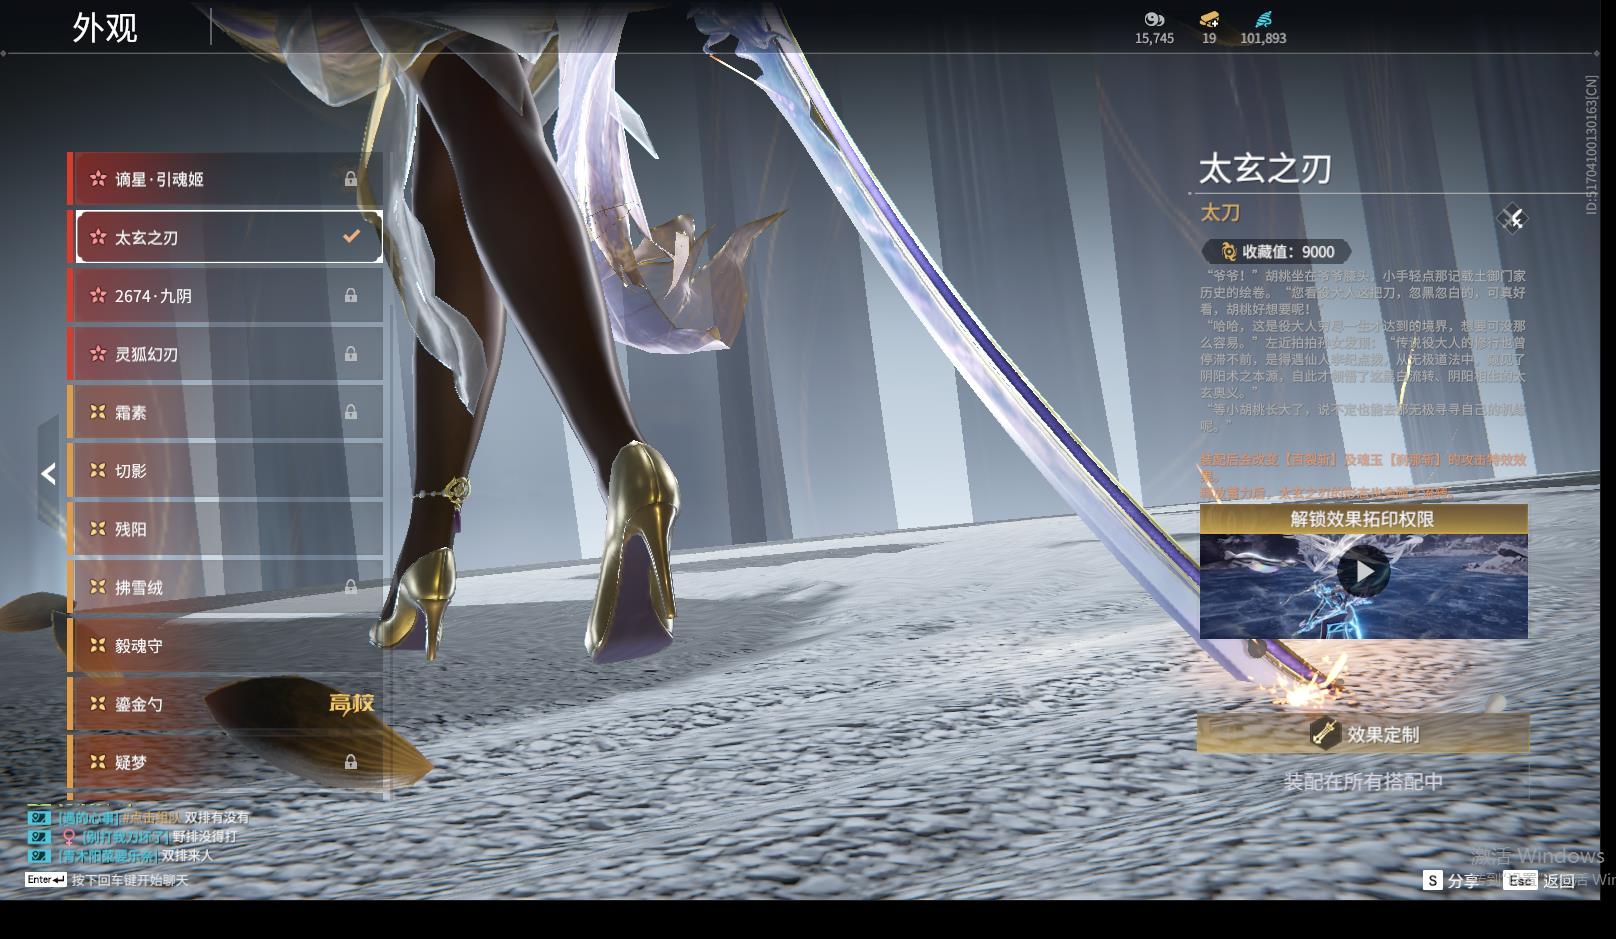Click the gold bar currency icon showing 19

(1209, 19)
